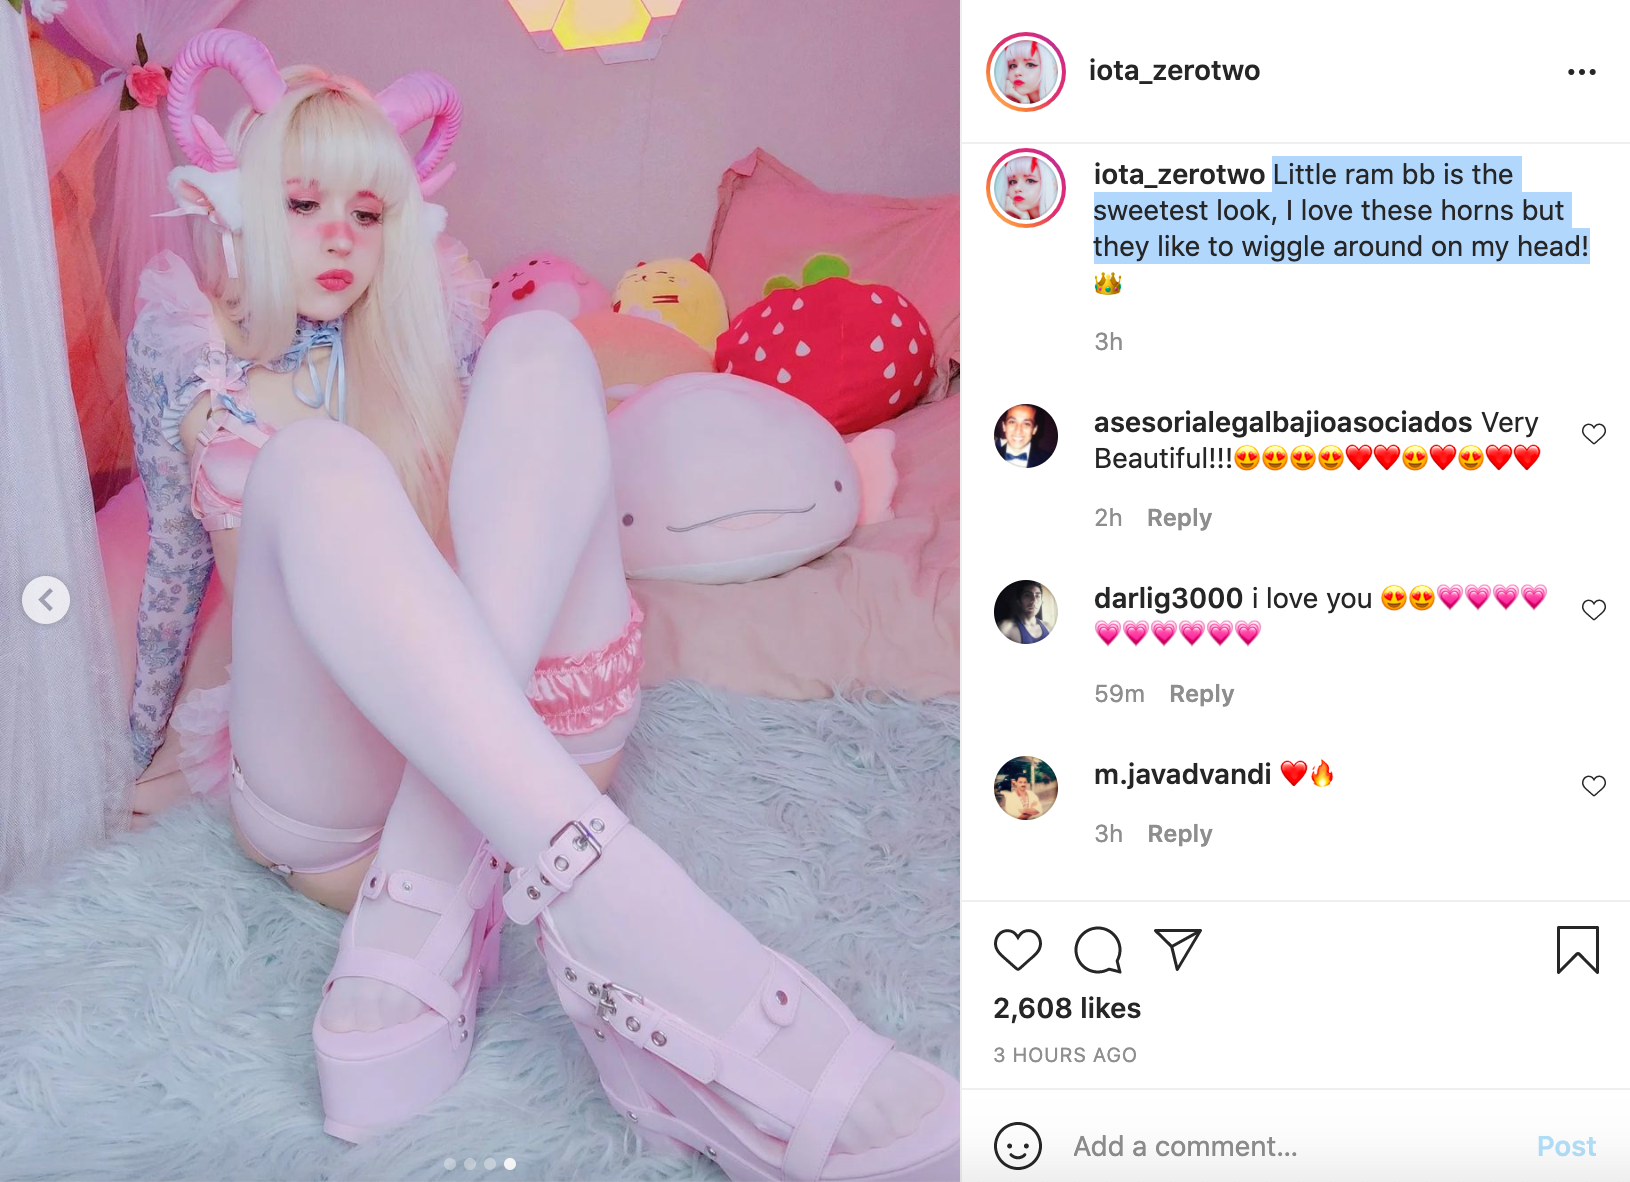Like m.javadvandi's comment heart
Image resolution: width=1630 pixels, height=1182 pixels.
point(1594,786)
